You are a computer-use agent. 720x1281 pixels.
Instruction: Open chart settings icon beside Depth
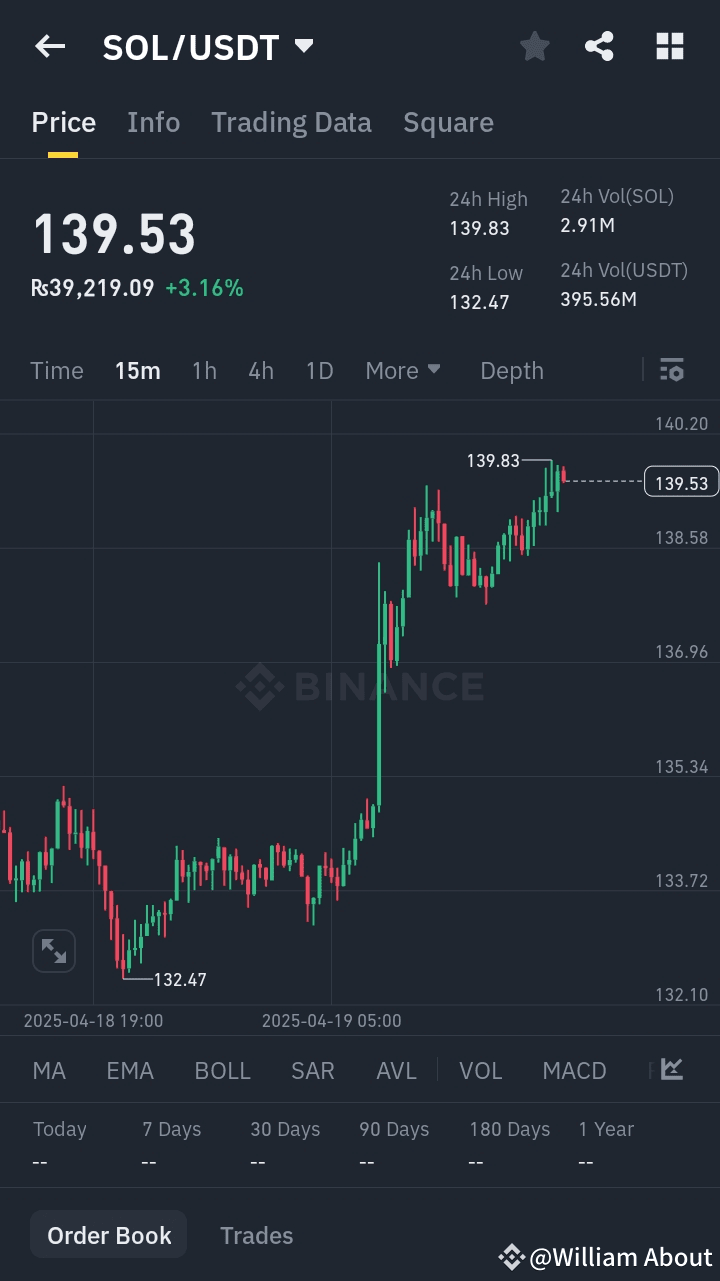point(671,370)
